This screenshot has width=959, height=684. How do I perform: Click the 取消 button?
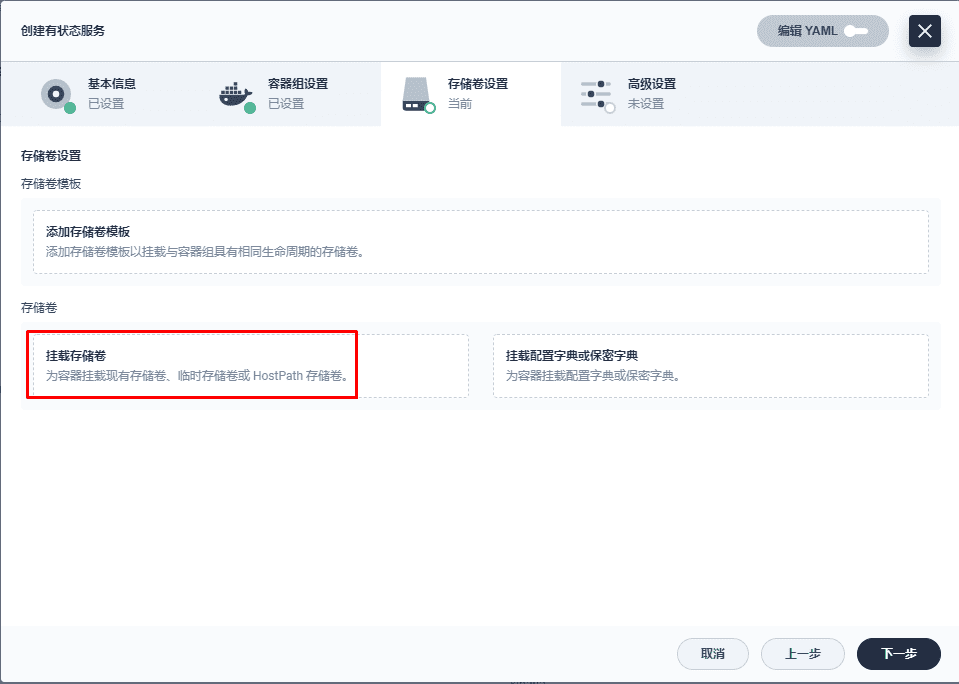(x=713, y=654)
